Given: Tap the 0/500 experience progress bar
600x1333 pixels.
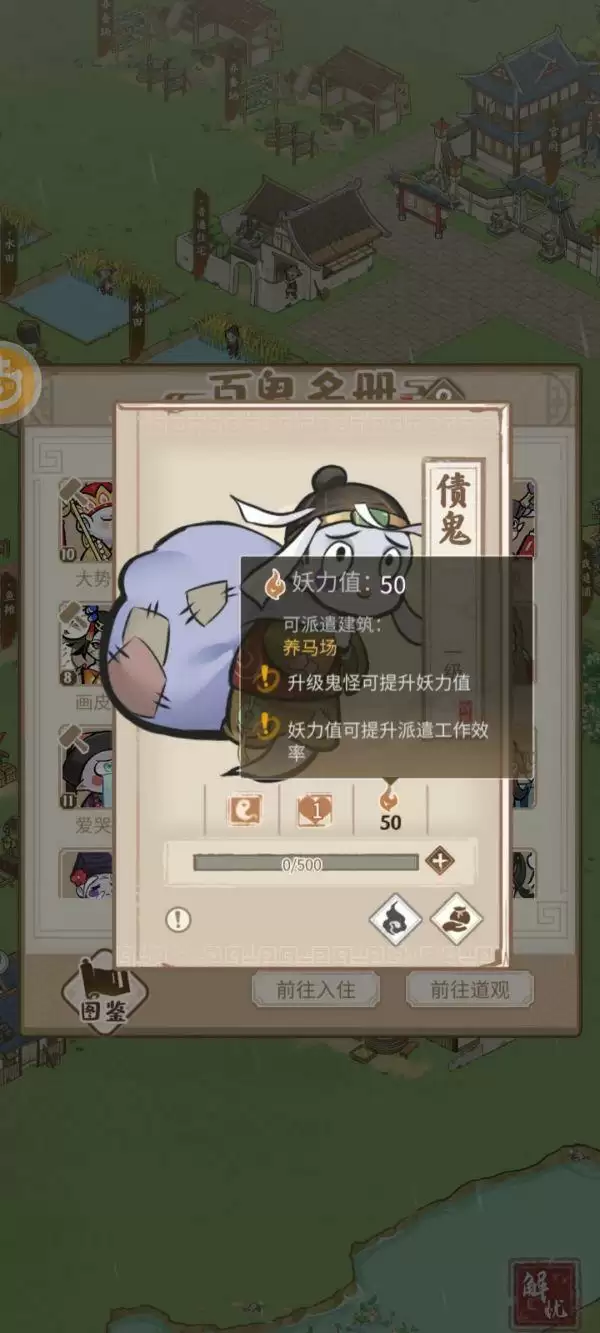Looking at the screenshot, I should point(305,863).
